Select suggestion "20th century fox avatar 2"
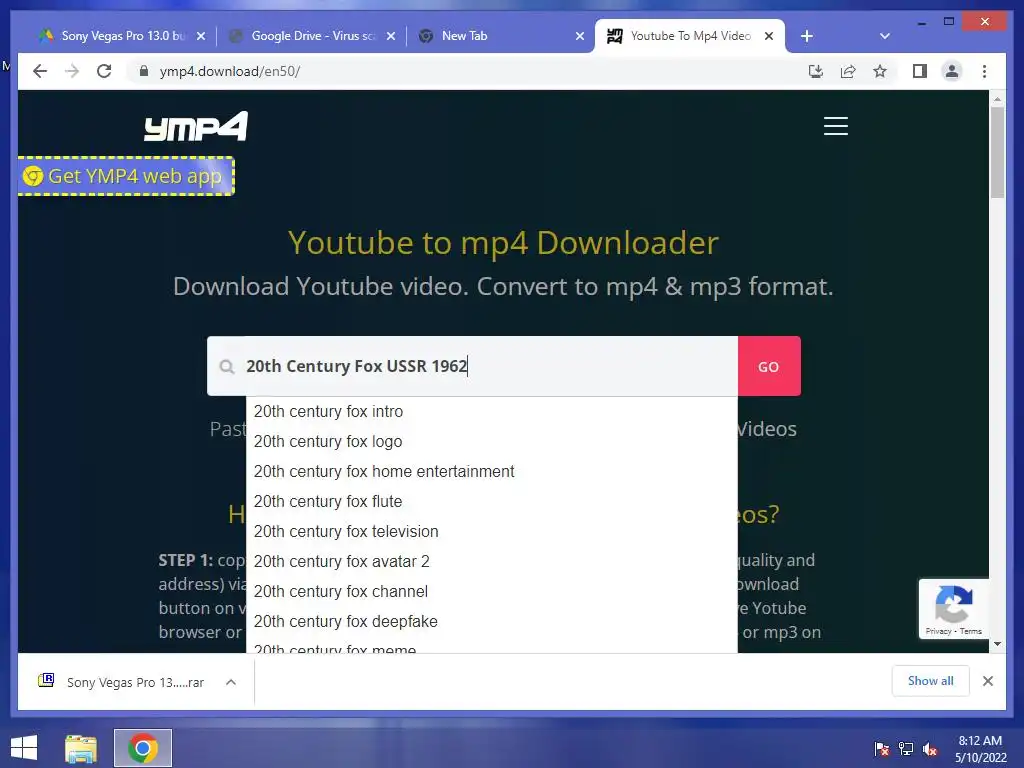 coord(492,562)
